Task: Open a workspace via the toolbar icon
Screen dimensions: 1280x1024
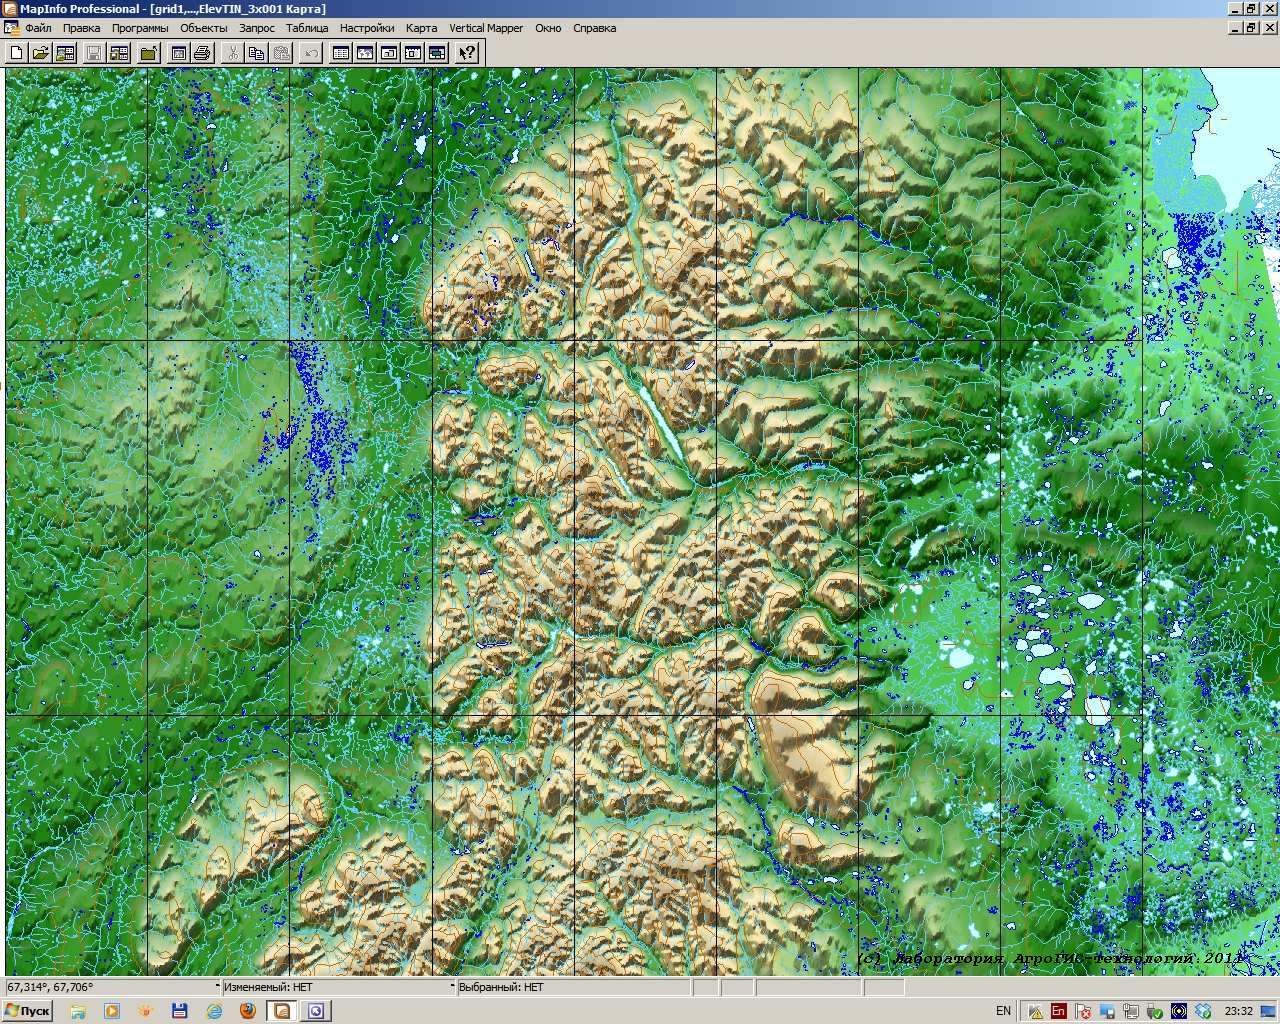Action: click(x=65, y=53)
